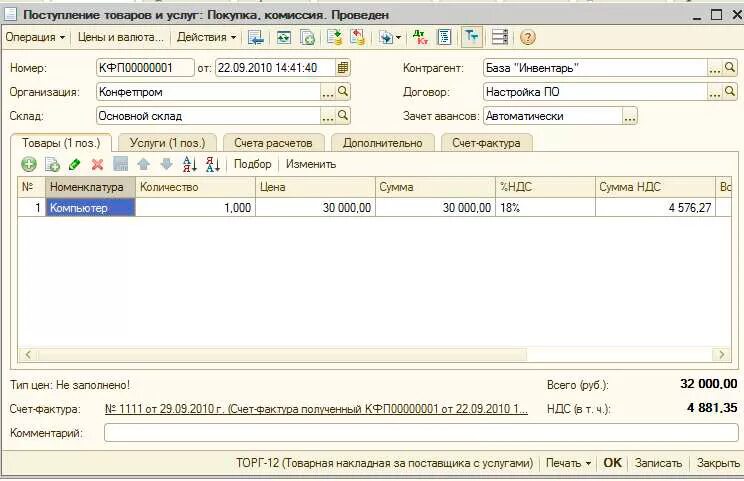
Task: Delete the row with red X icon
Action: pos(97,164)
